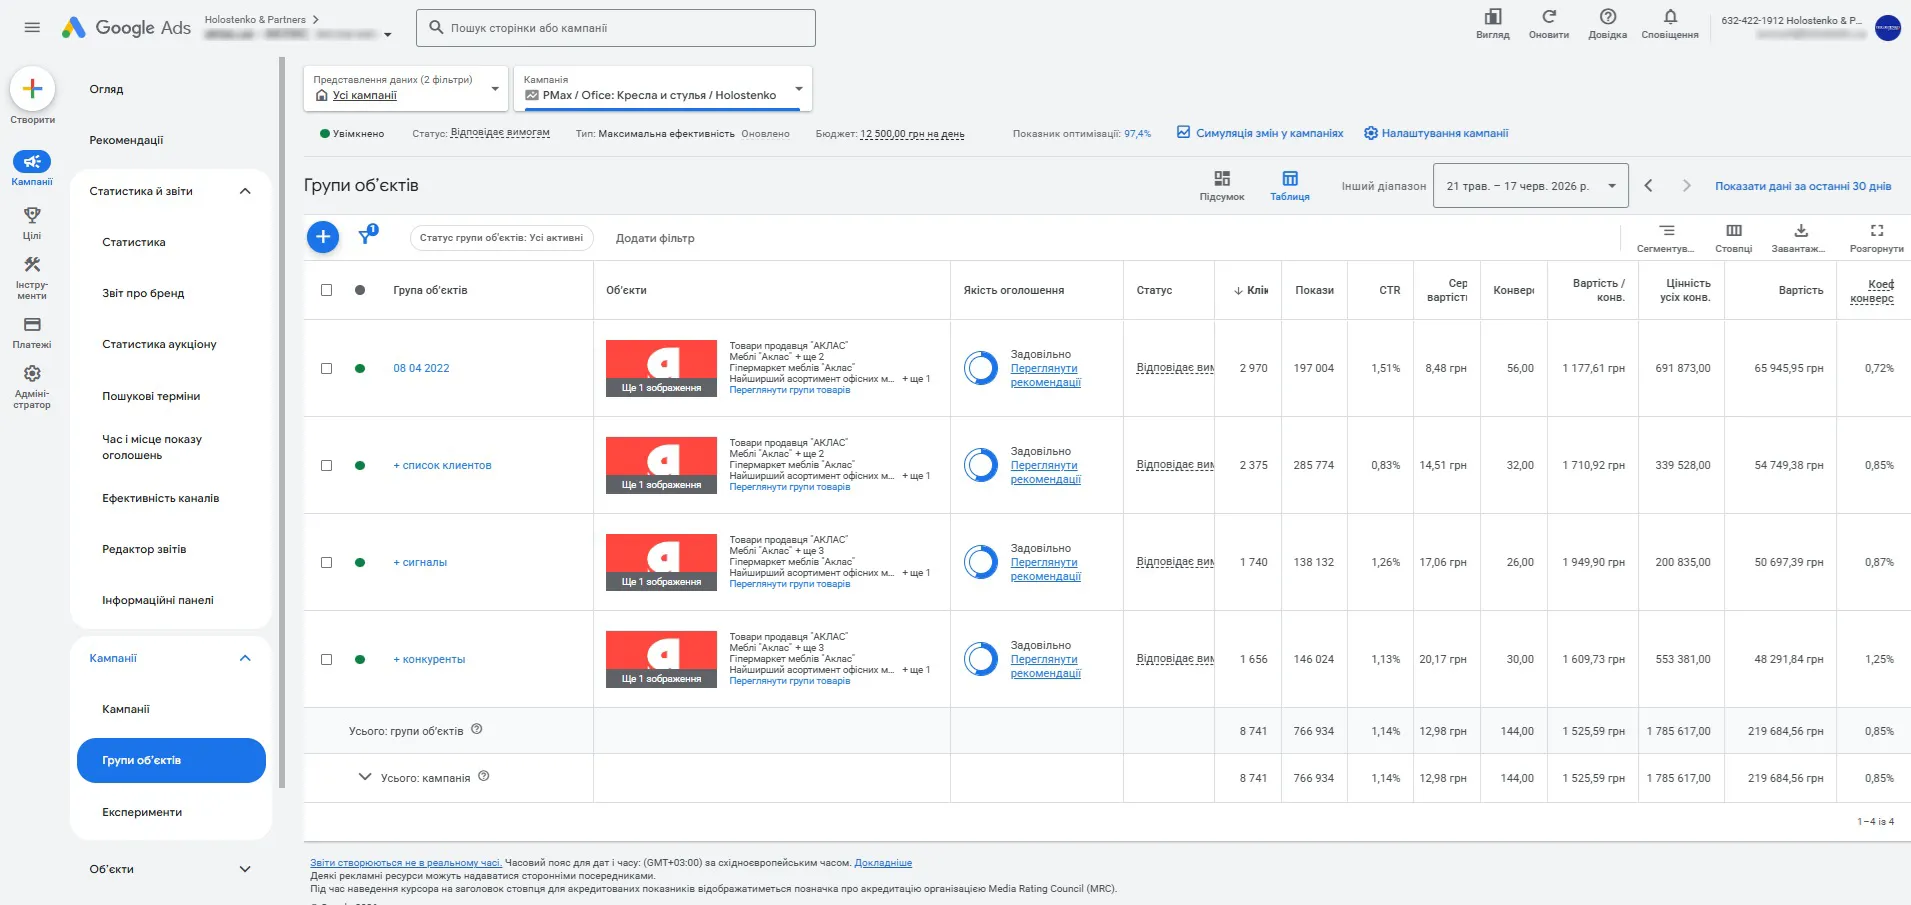Click Симуляція змін у кампаніях link
Image resolution: width=1911 pixels, height=905 pixels.
point(1260,133)
